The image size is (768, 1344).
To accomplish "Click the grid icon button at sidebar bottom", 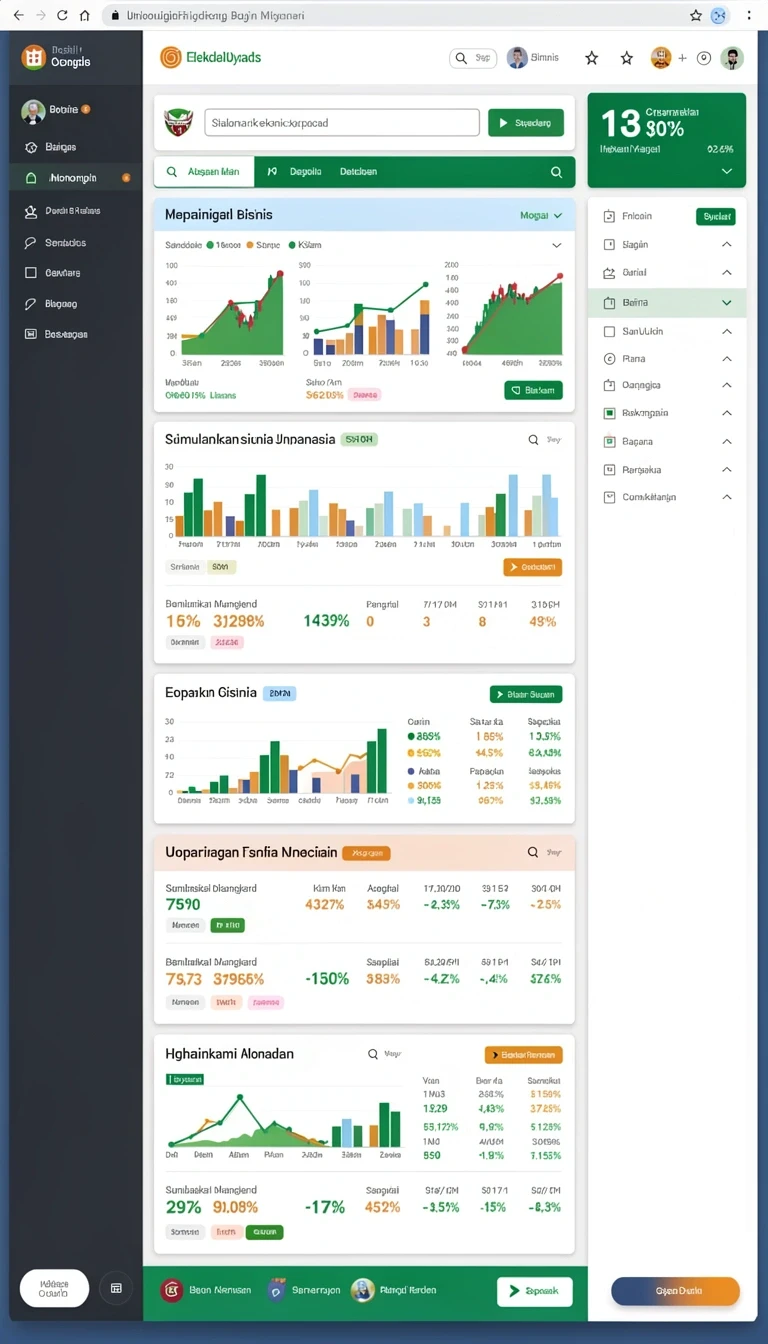I will [x=116, y=1289].
